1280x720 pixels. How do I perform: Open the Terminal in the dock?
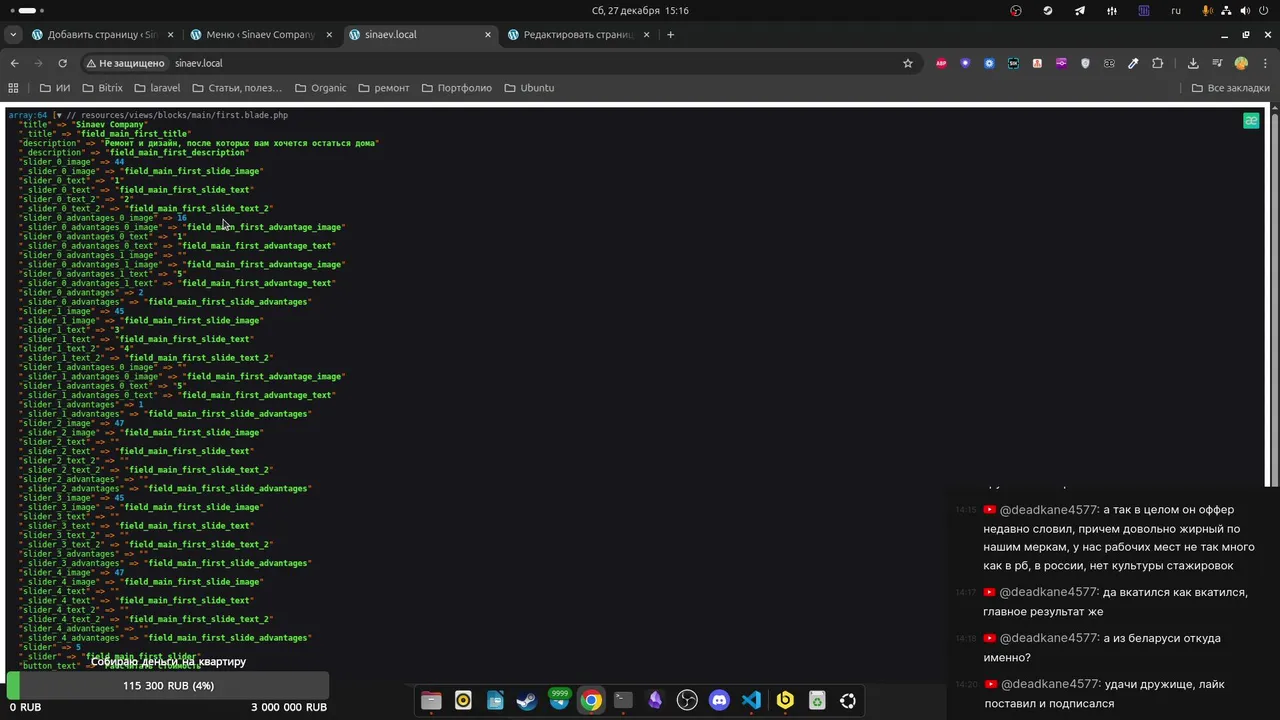pos(623,700)
